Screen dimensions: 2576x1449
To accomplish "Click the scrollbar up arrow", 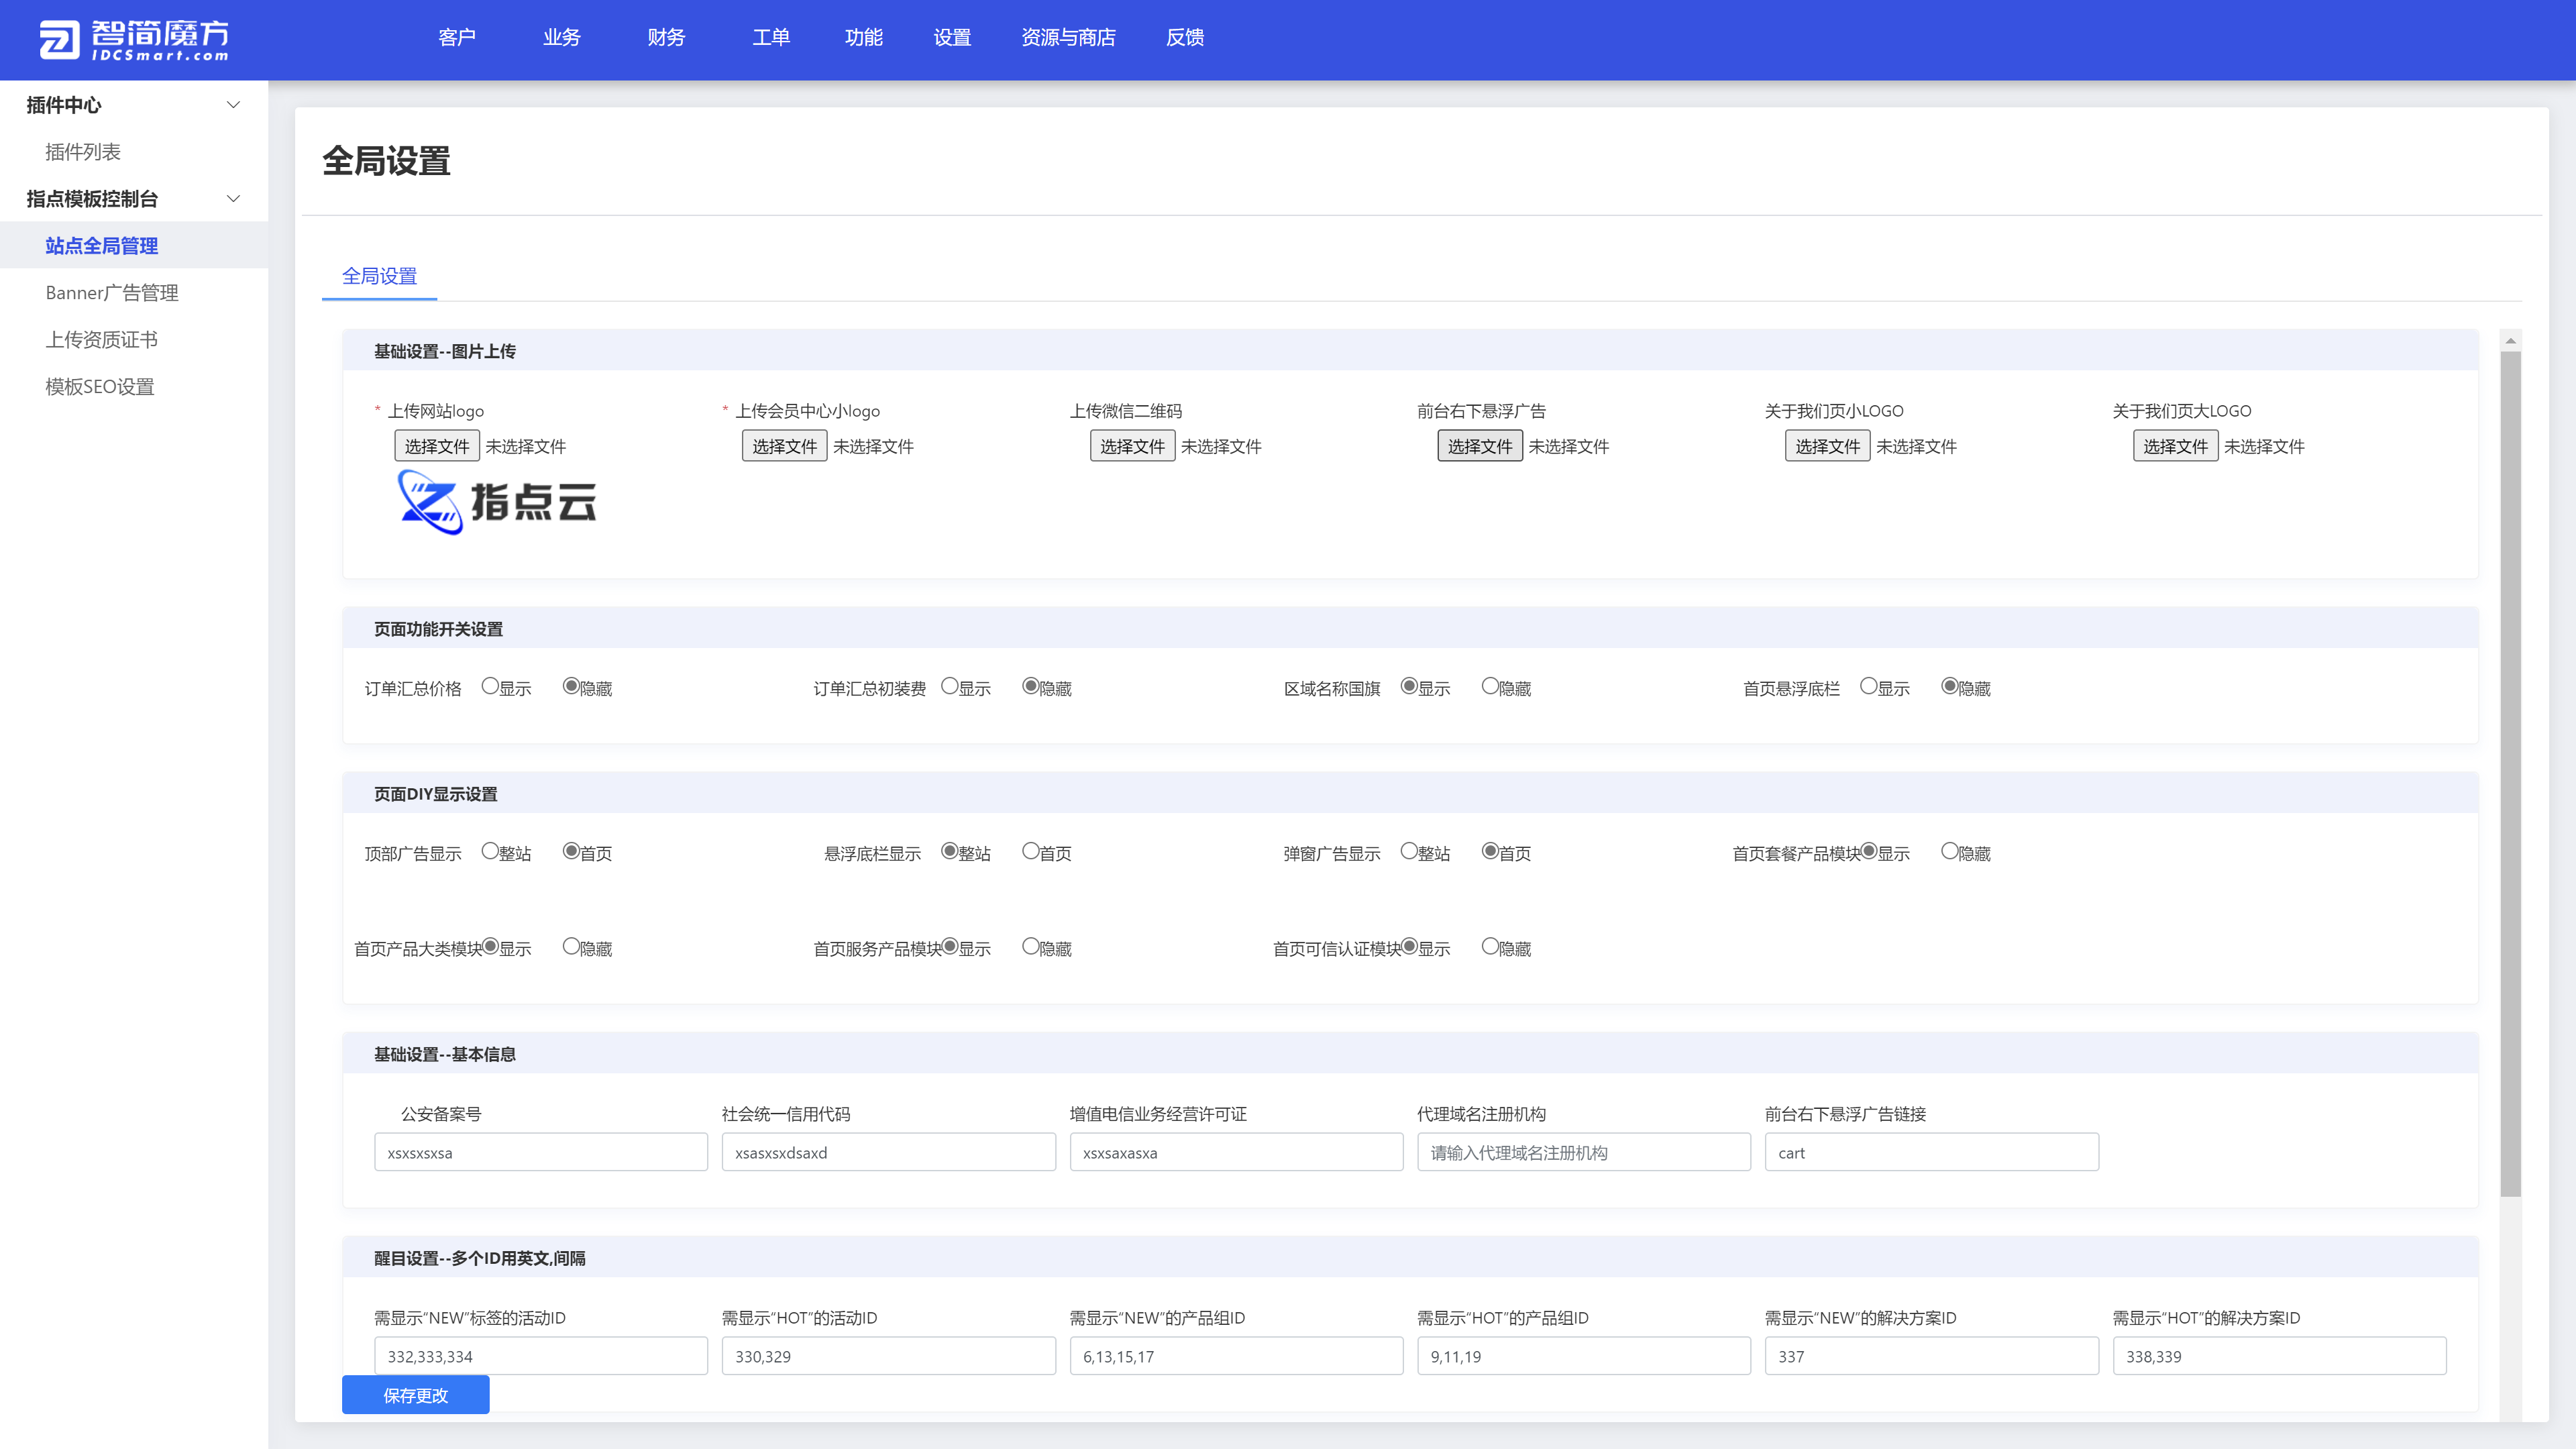I will click(x=2510, y=341).
